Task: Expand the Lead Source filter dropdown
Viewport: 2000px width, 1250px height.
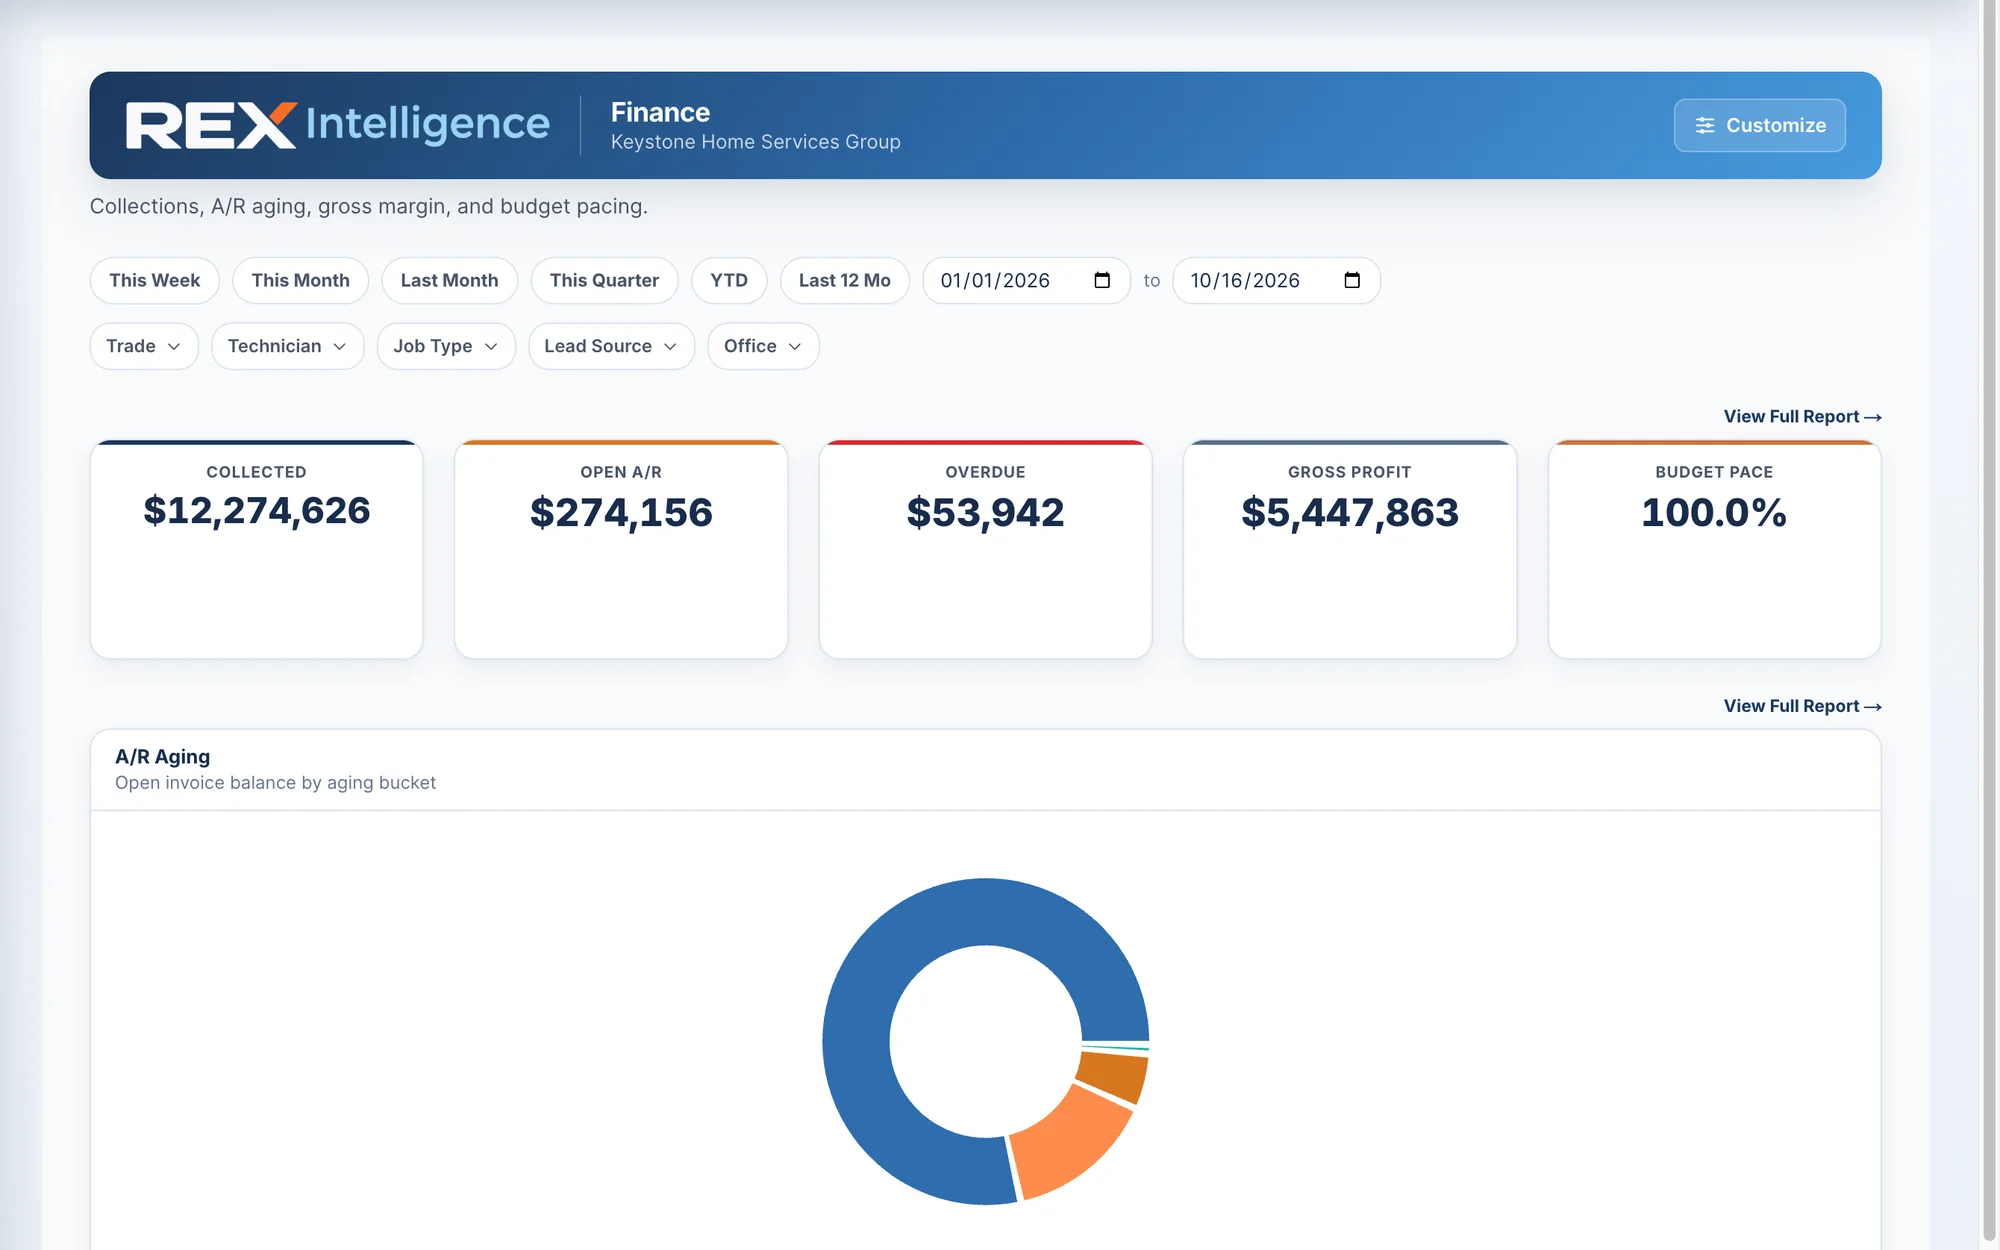Action: pos(611,346)
